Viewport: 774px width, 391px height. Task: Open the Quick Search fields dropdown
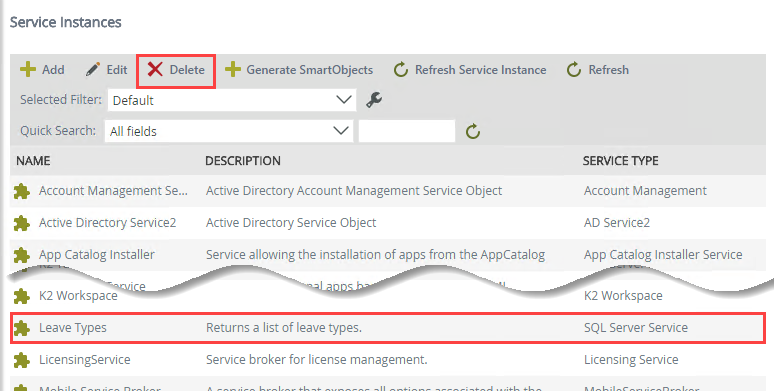pyautogui.click(x=229, y=131)
